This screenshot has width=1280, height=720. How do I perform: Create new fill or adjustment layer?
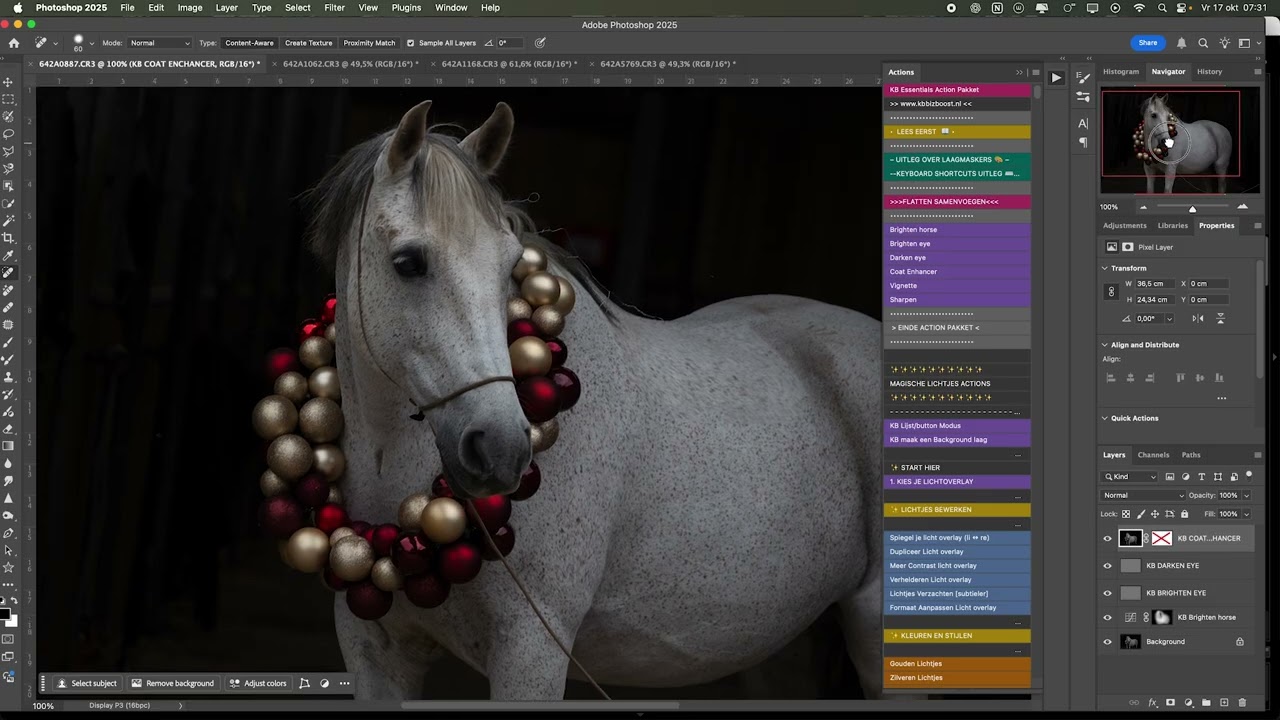pos(1189,703)
